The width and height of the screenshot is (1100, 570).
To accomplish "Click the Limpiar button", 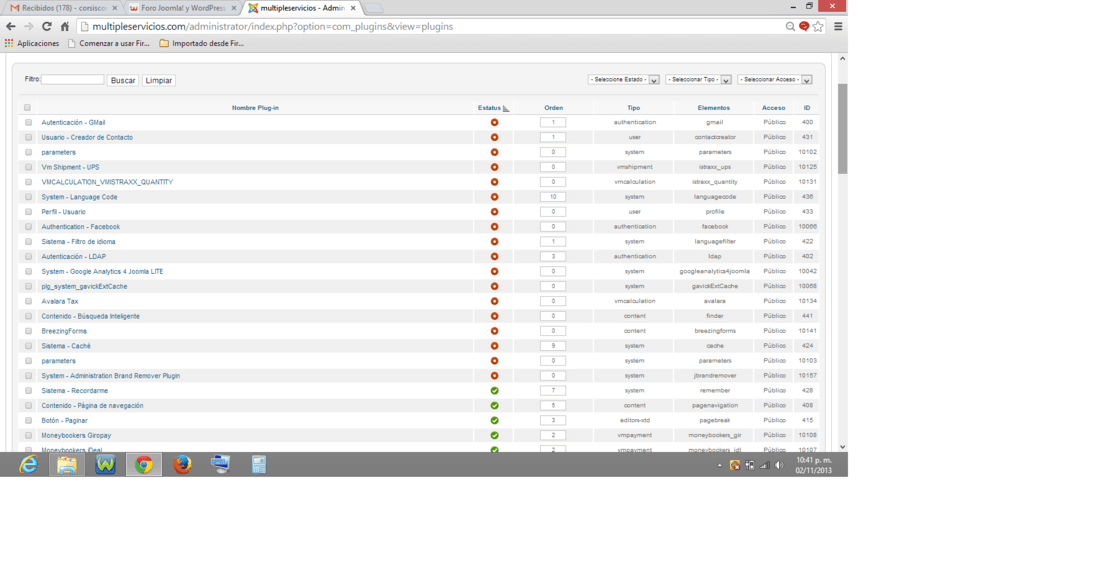I will tap(159, 81).
